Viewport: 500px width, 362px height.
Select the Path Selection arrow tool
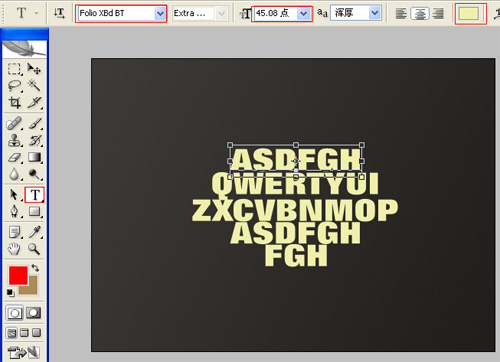(14, 195)
